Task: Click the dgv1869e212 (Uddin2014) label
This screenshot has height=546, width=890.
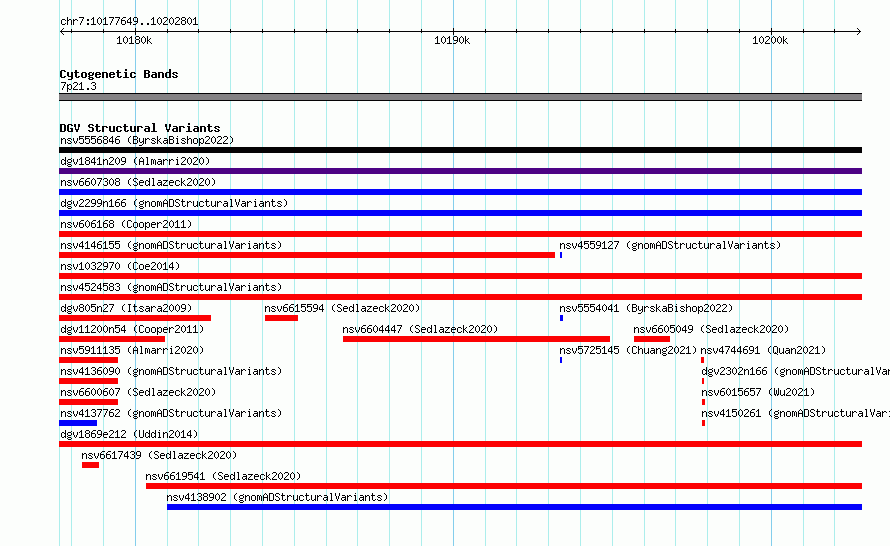Action: click(x=129, y=434)
